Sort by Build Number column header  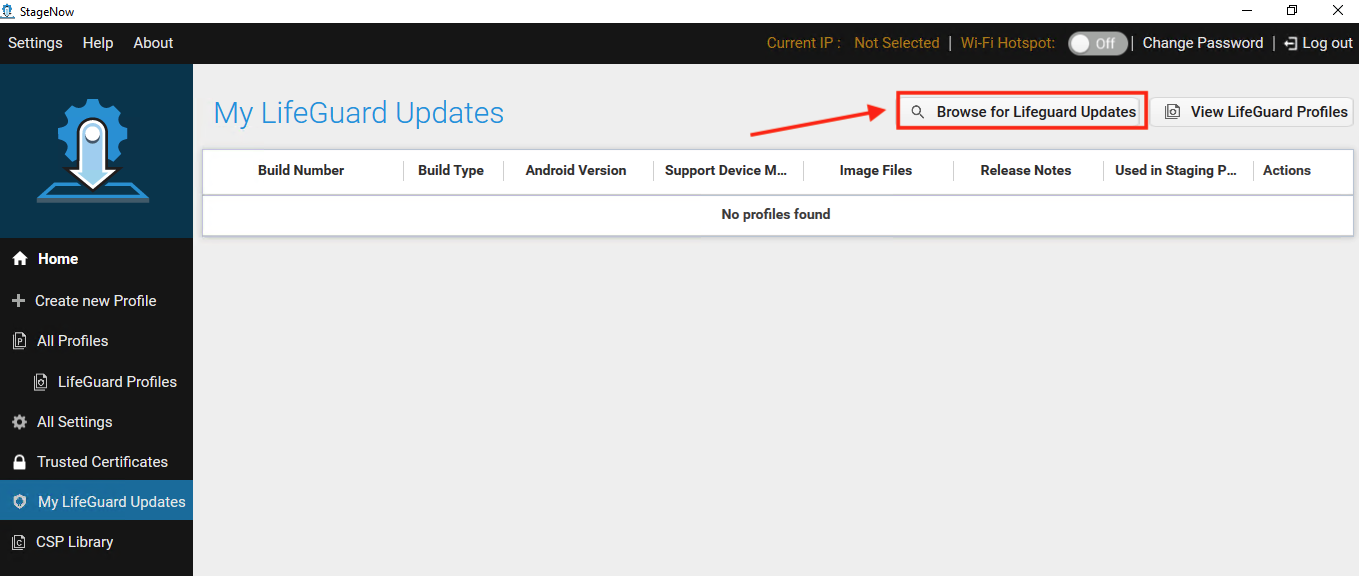(301, 170)
